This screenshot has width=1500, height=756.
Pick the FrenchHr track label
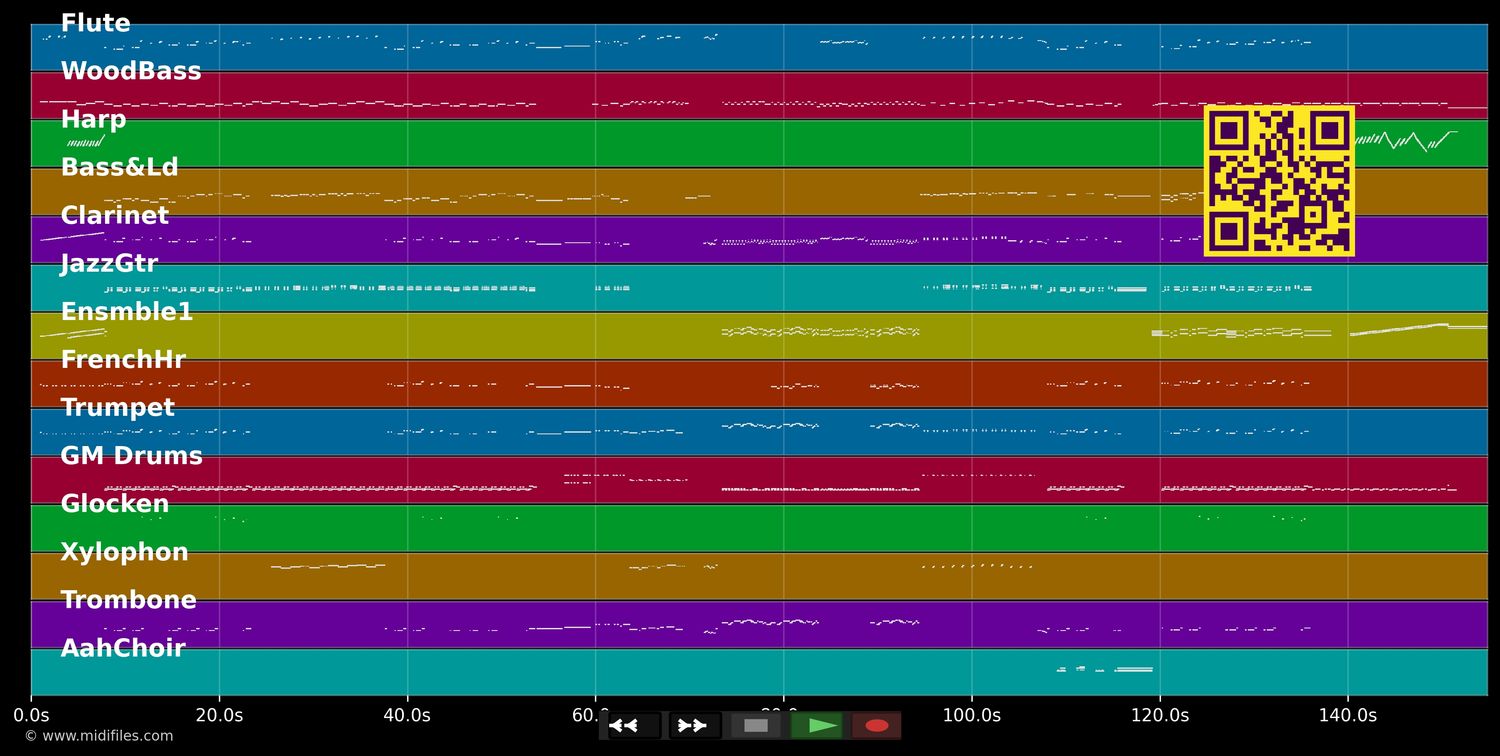tap(123, 360)
